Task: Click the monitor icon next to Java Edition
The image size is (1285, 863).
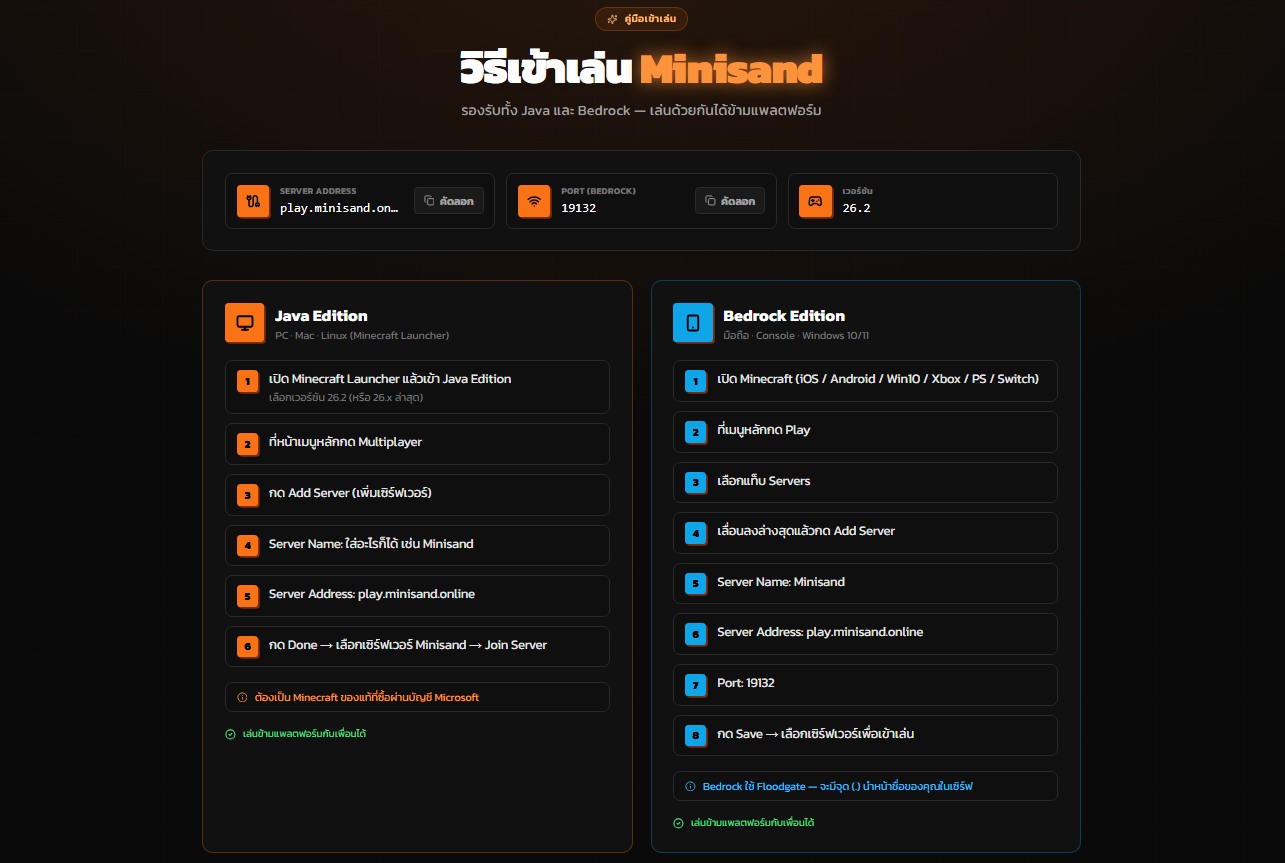Action: point(245,323)
